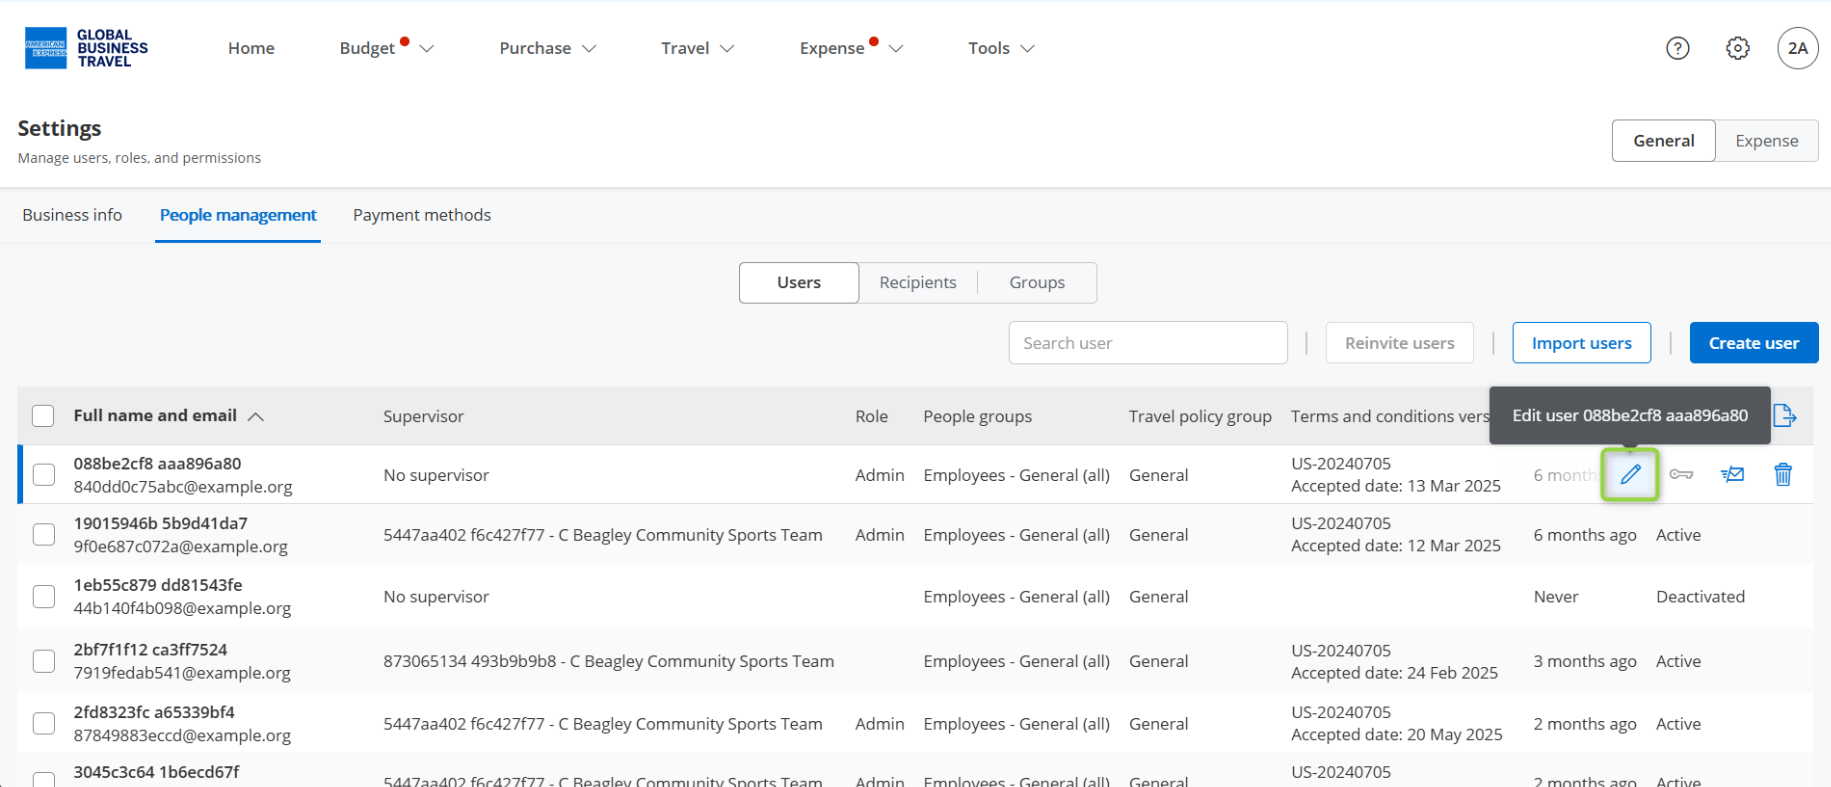Viewport: 1831px width, 787px height.
Task: Open the Business info tab
Action: tap(72, 215)
